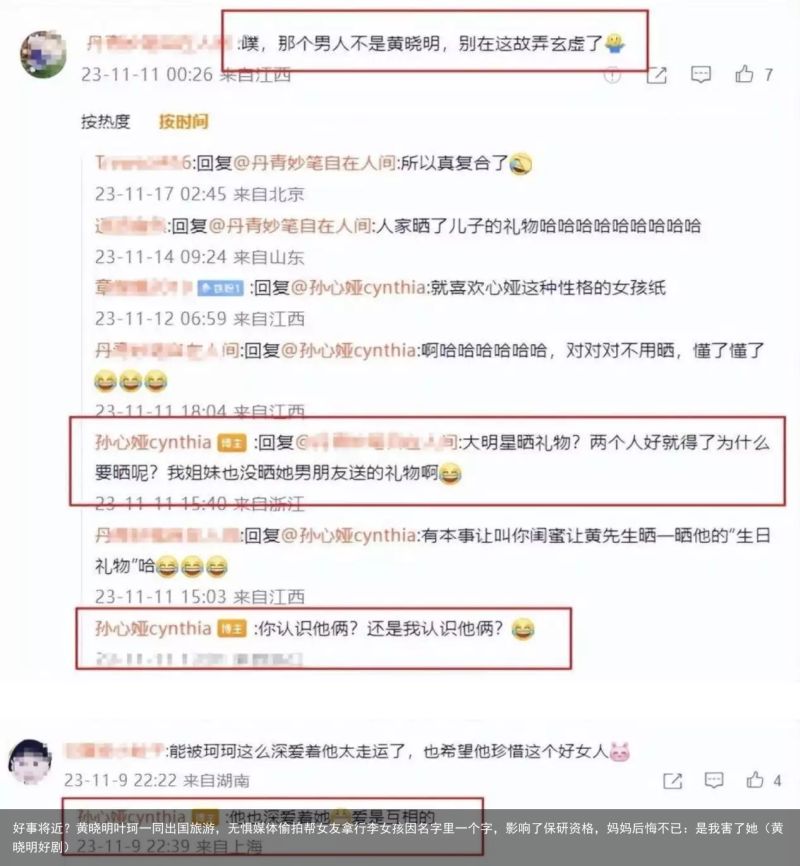This screenshot has width=800, height=866.
Task: Click @丹青妙笔自在人间 mention in 所以真复合了 reply
Action: 314,163
